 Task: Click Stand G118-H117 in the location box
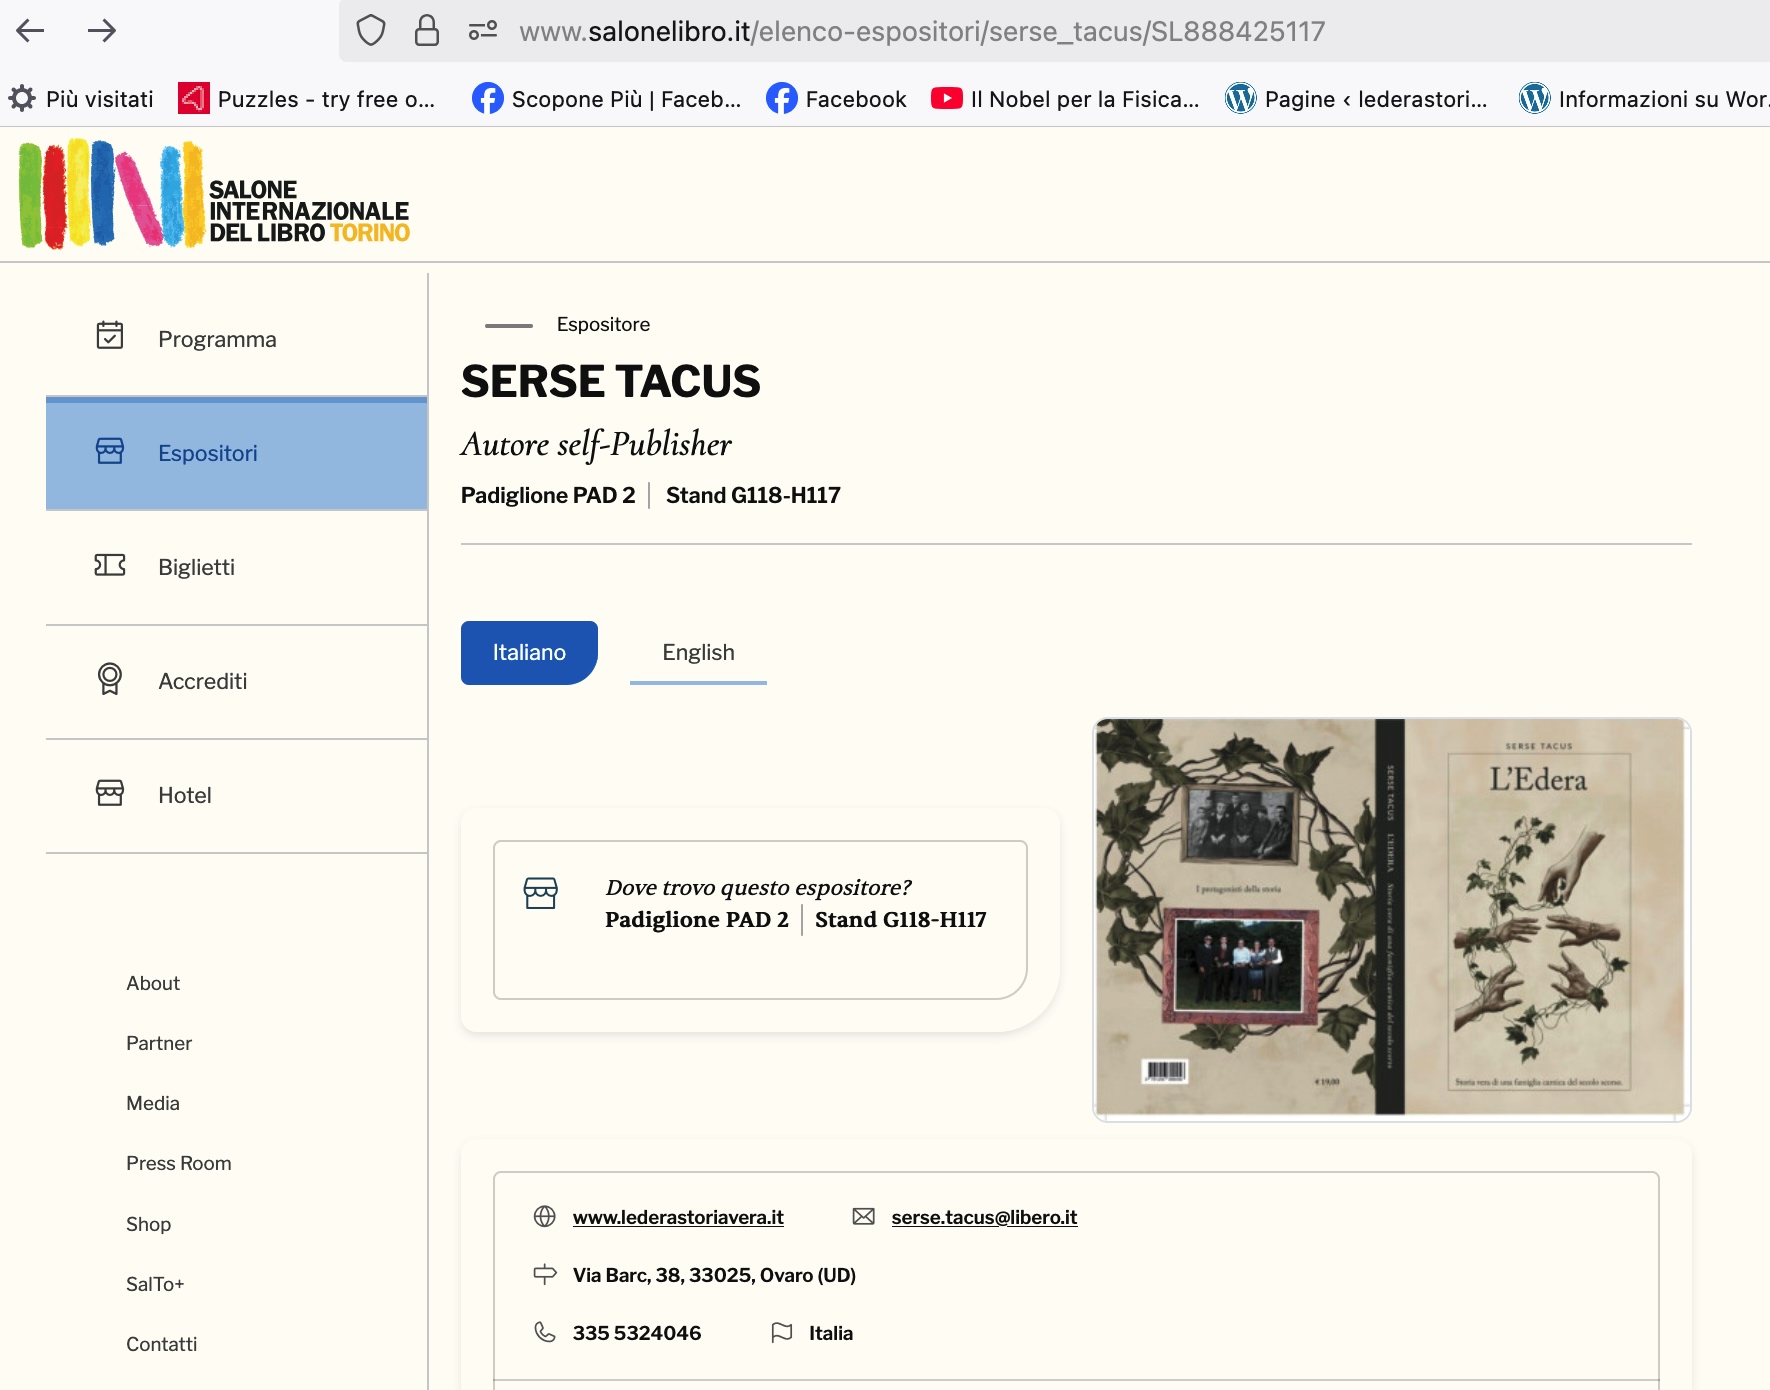[x=901, y=920]
